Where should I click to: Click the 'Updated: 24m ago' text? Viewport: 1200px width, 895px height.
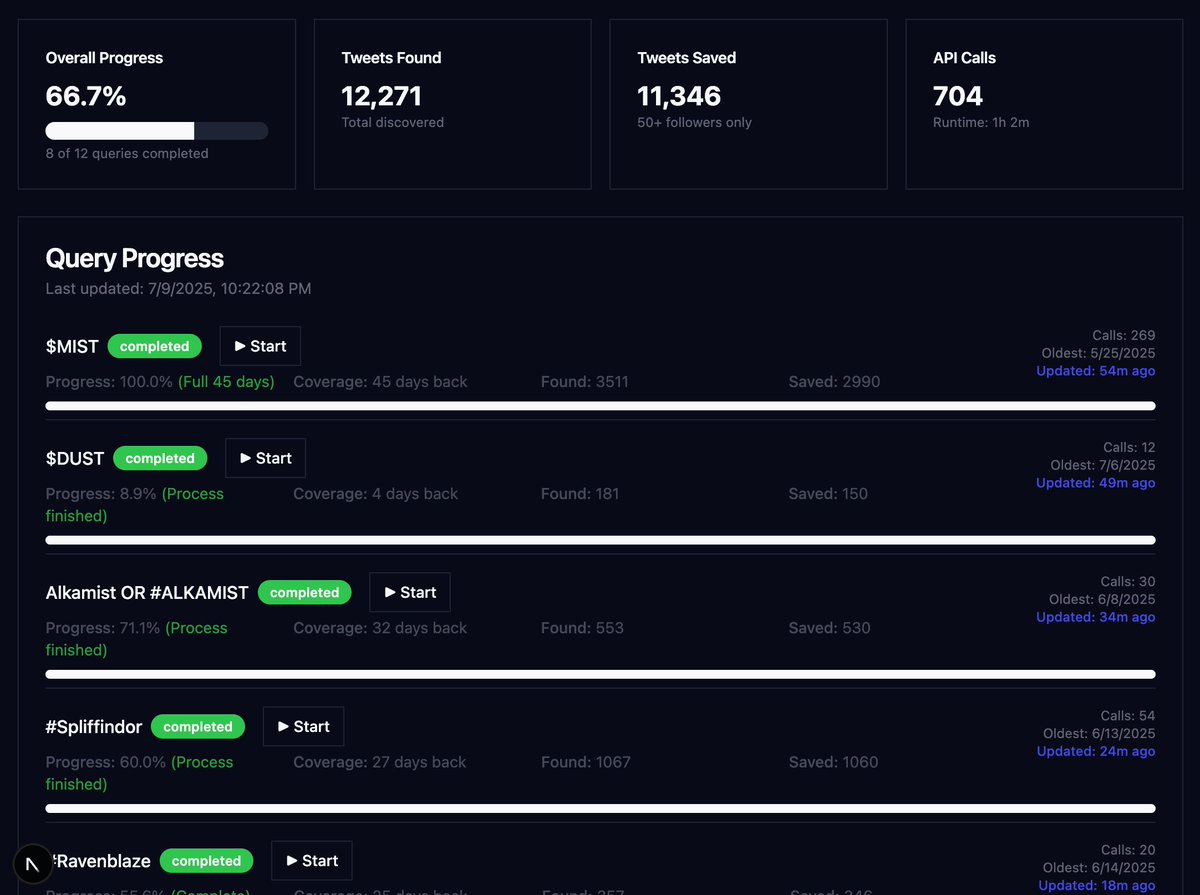click(x=1096, y=751)
